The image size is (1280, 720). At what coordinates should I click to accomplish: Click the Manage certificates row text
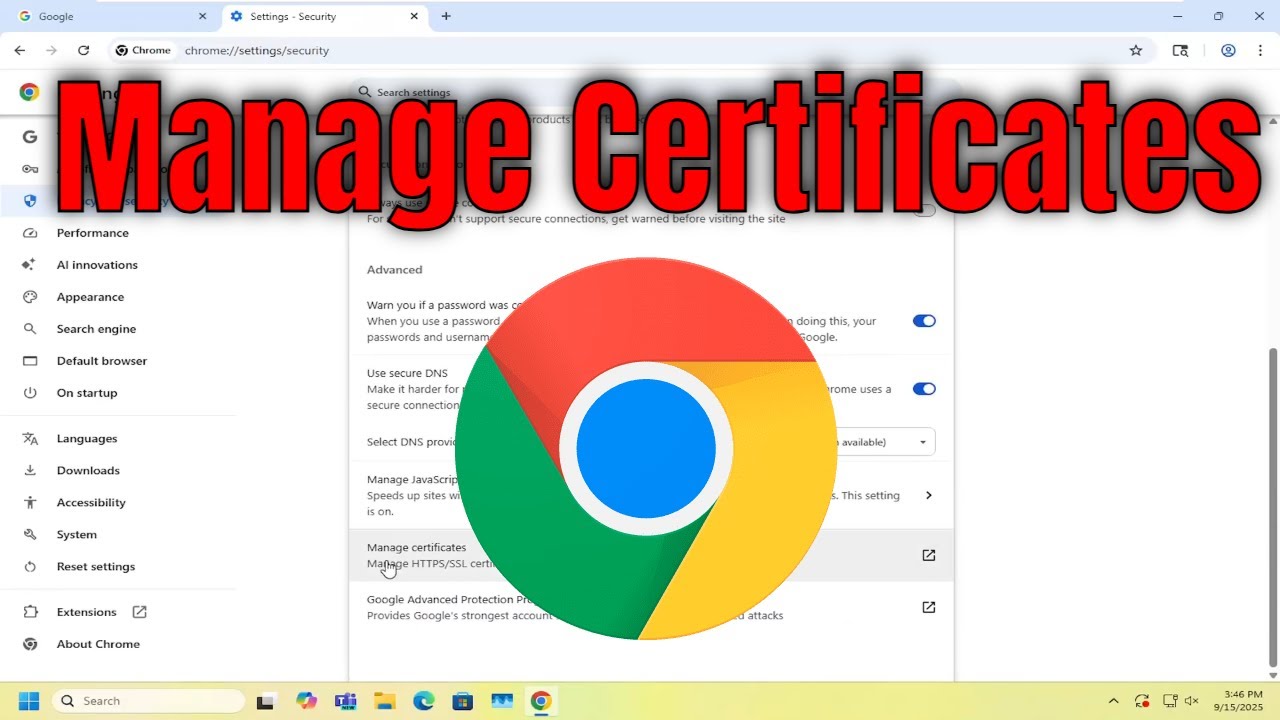coord(416,548)
